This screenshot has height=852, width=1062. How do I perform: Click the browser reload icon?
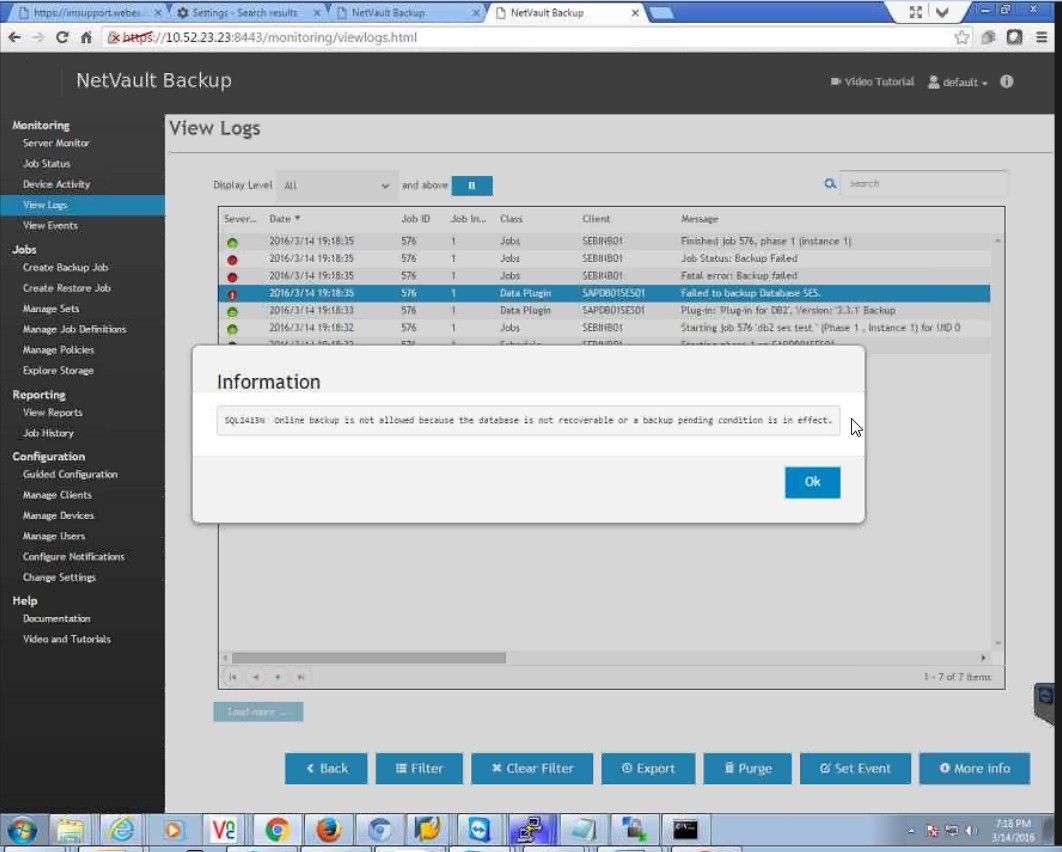coord(62,37)
